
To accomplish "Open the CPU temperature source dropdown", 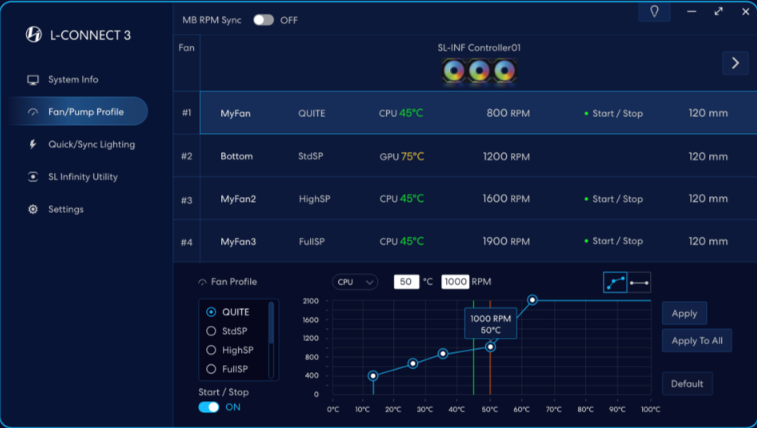I will tap(355, 282).
